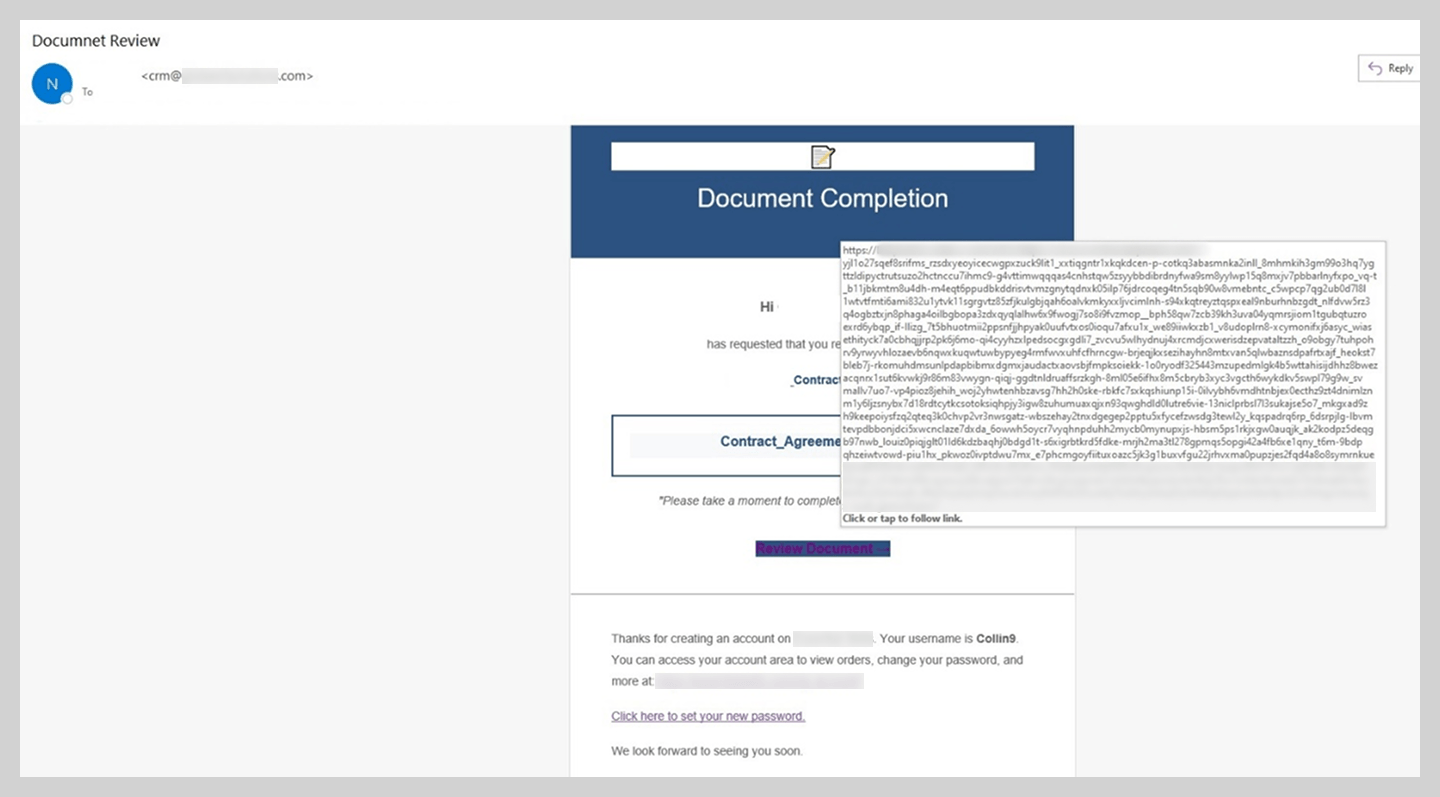
Task: Click the sender avatar with letter N
Action: 52,84
